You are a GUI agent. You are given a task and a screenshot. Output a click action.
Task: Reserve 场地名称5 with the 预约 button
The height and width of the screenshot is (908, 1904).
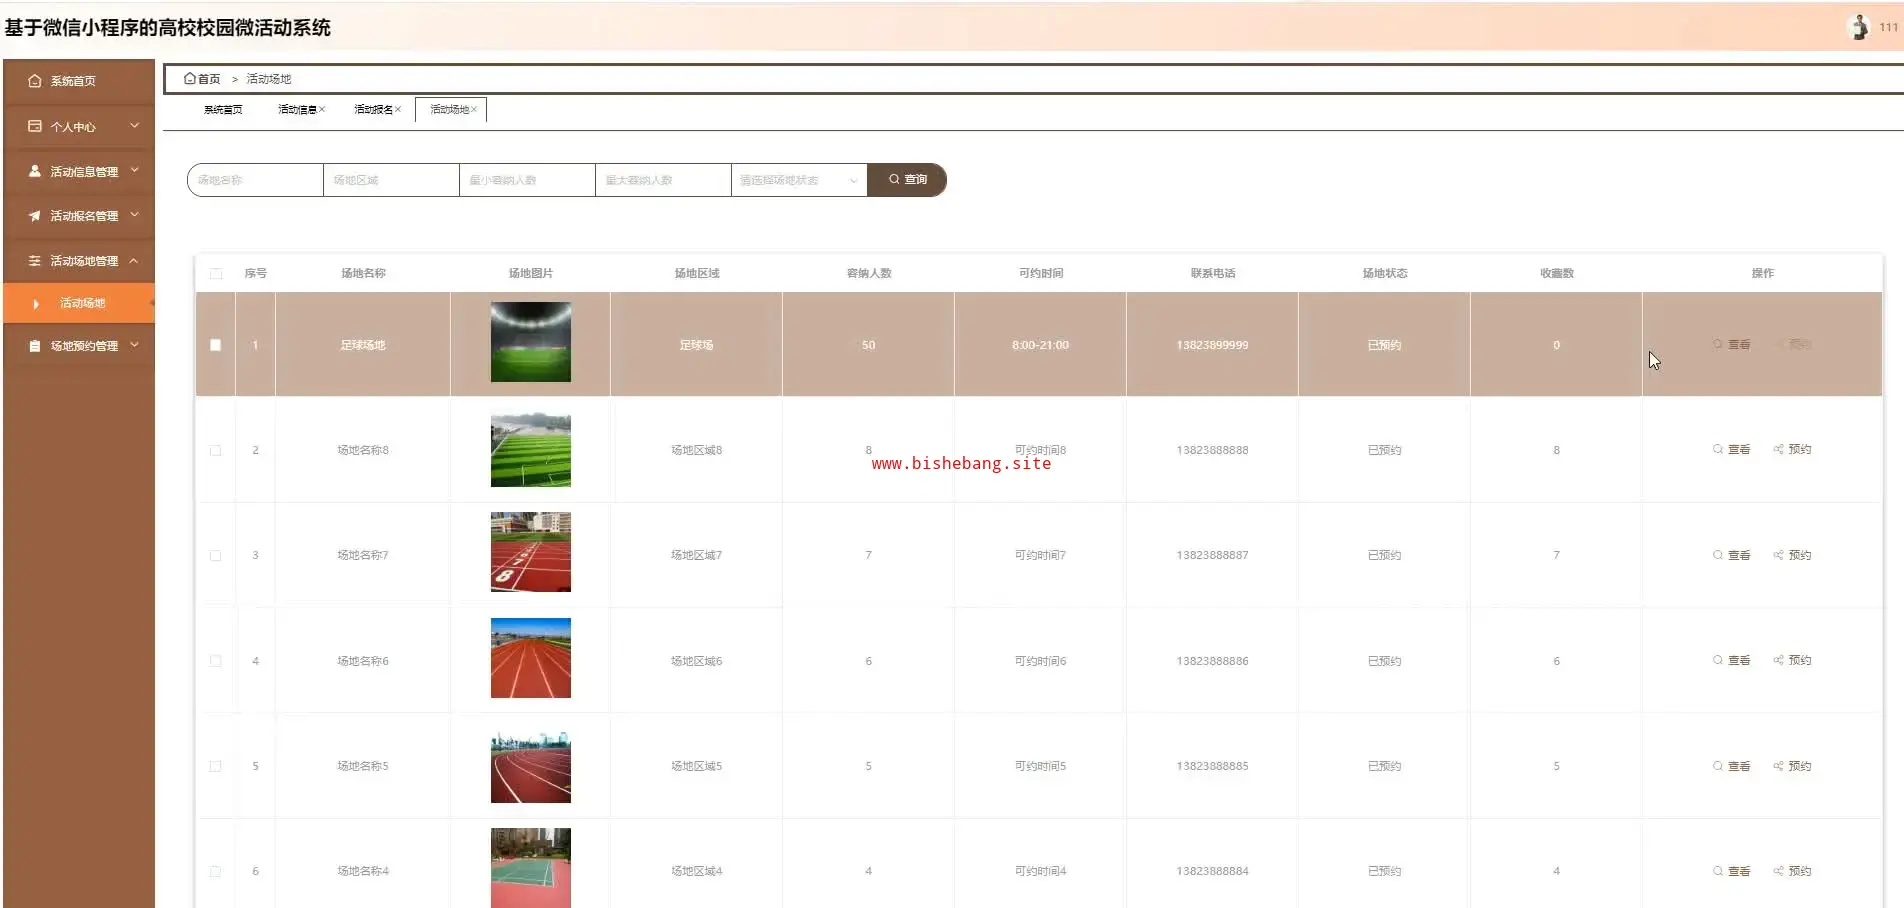(1793, 766)
